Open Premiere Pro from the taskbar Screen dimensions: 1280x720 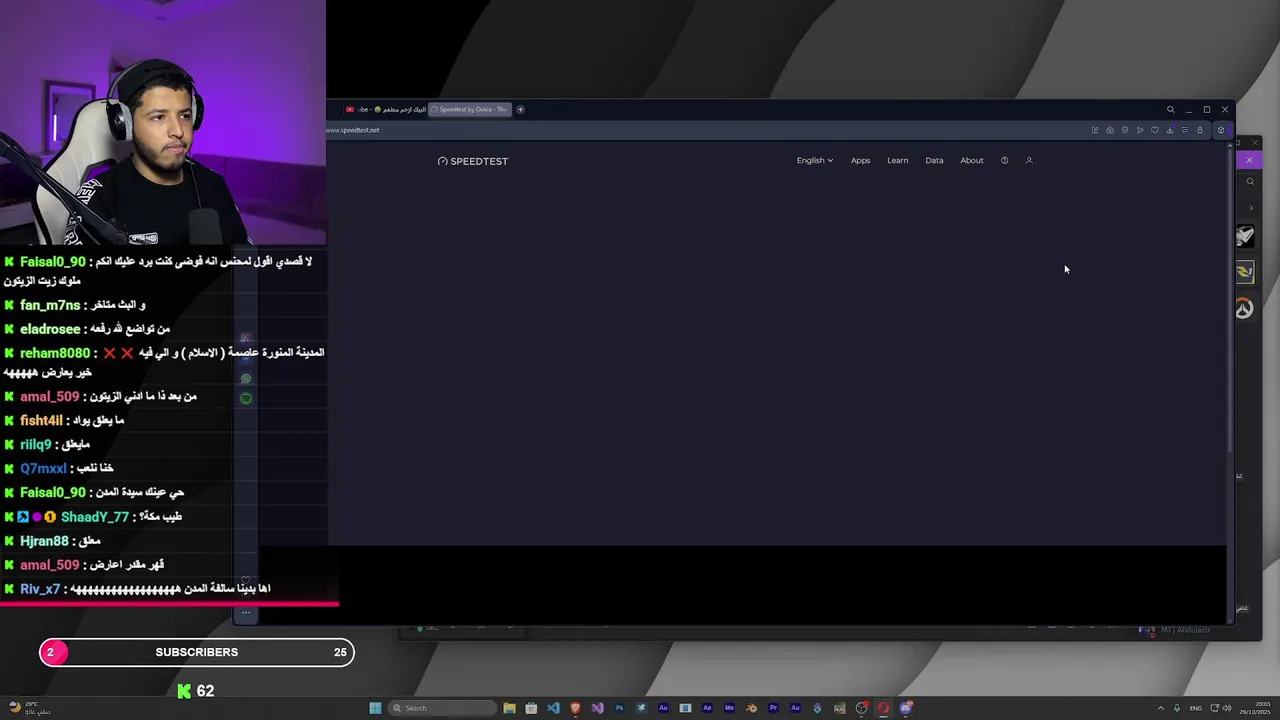[773, 708]
